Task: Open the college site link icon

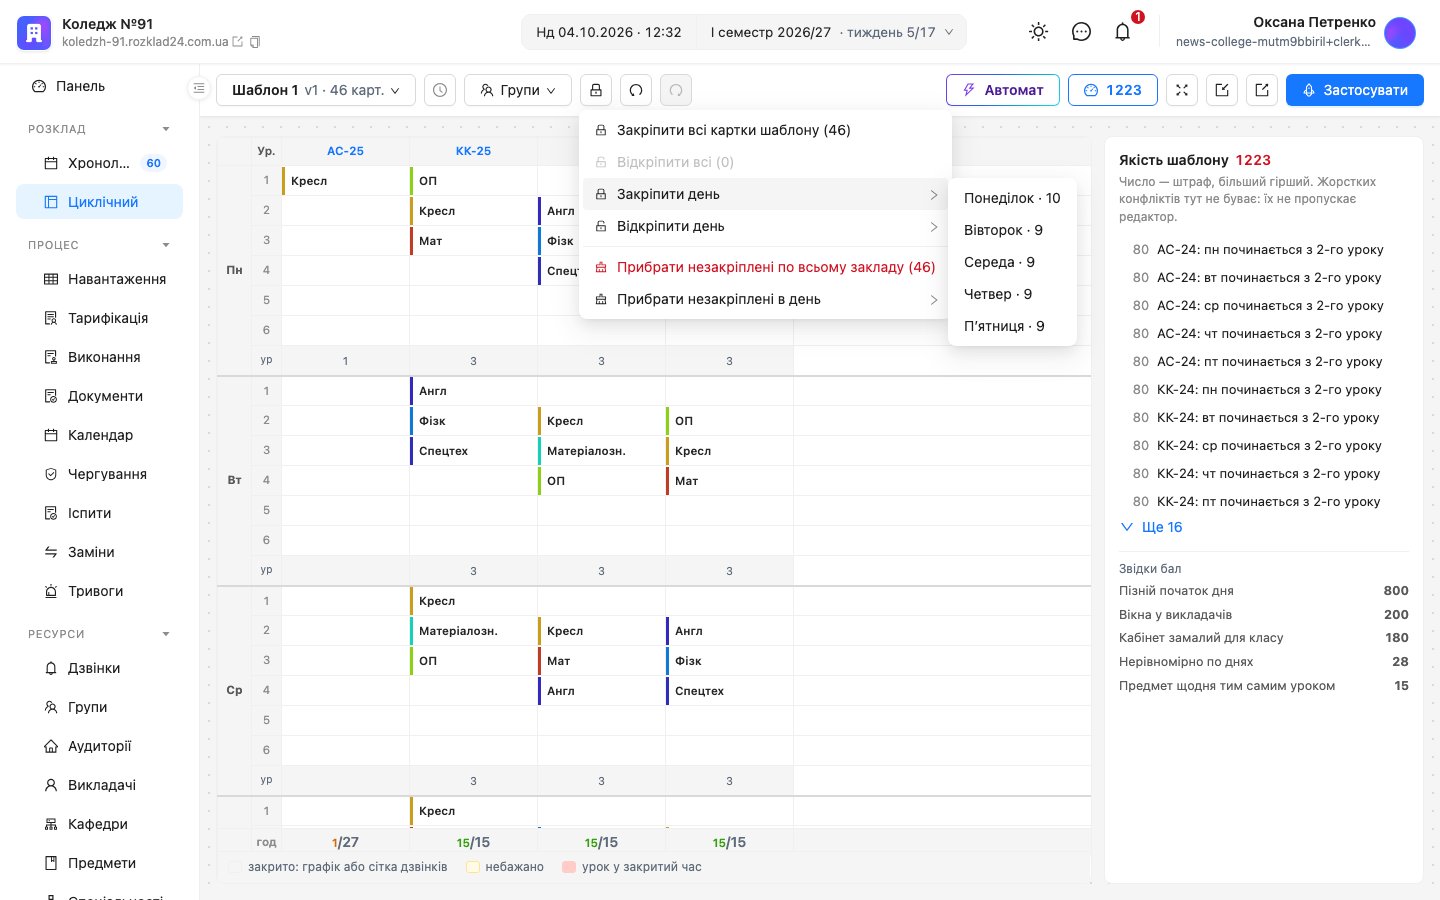Action: click(x=238, y=42)
